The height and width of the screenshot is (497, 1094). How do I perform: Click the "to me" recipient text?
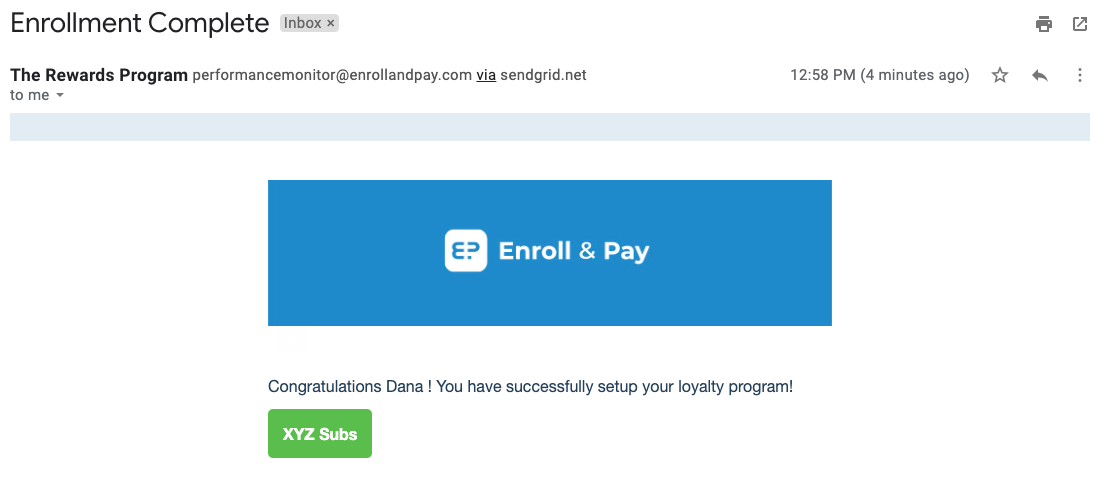(x=29, y=96)
